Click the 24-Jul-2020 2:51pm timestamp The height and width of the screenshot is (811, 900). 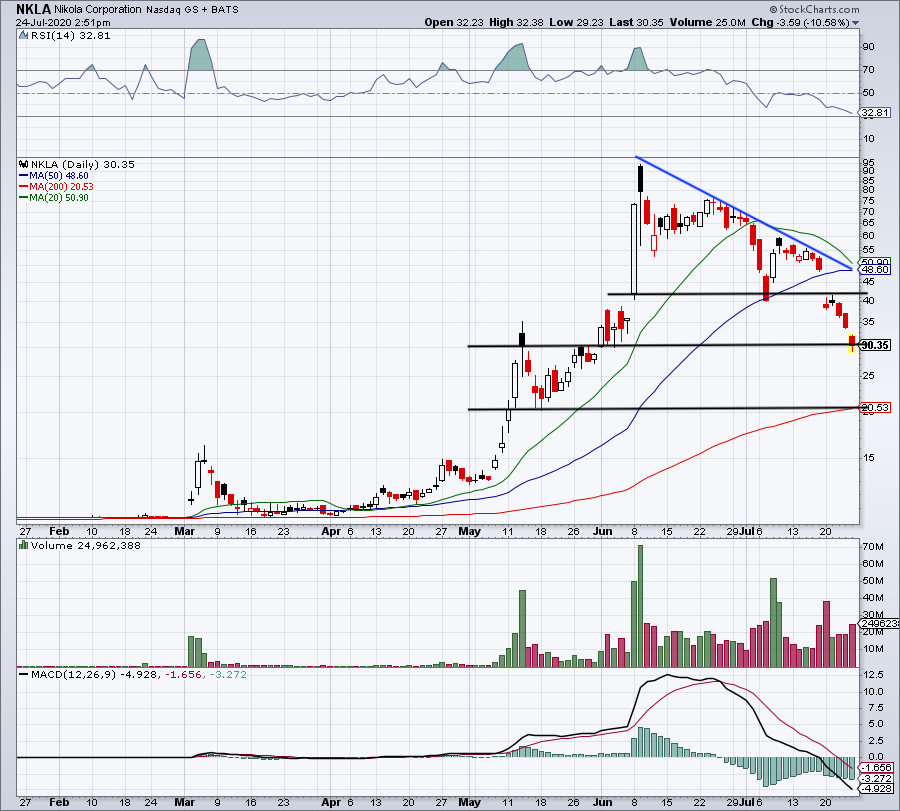63,23
